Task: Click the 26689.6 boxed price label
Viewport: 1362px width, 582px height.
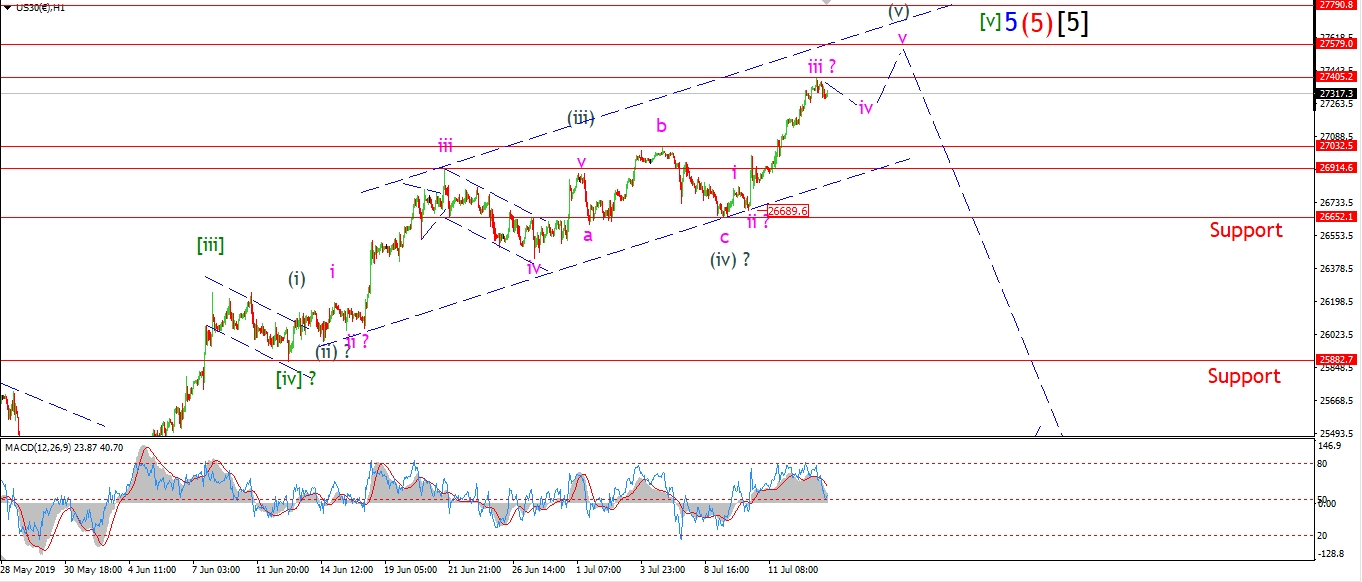Action: coord(787,210)
